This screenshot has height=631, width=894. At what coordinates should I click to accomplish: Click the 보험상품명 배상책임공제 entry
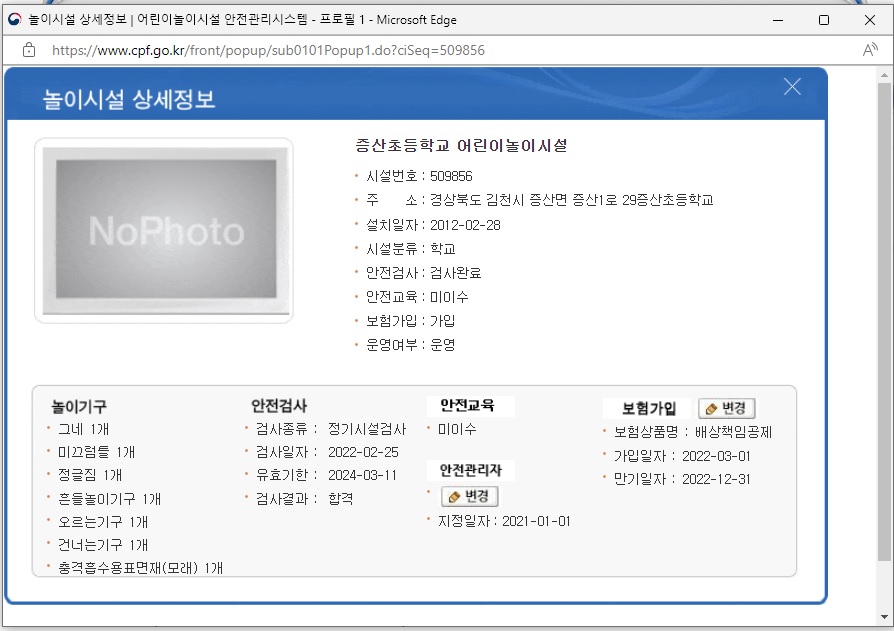tap(692, 432)
